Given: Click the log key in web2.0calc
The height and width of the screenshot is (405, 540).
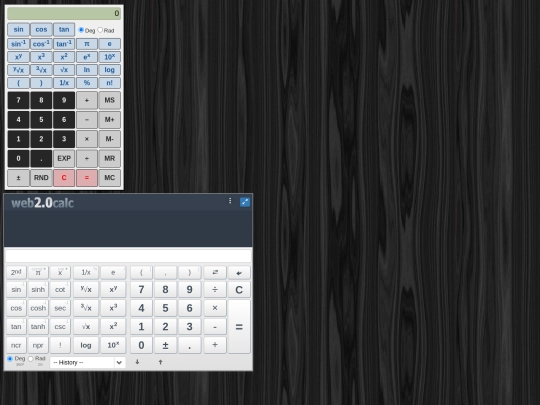Looking at the screenshot, I should (86, 345).
